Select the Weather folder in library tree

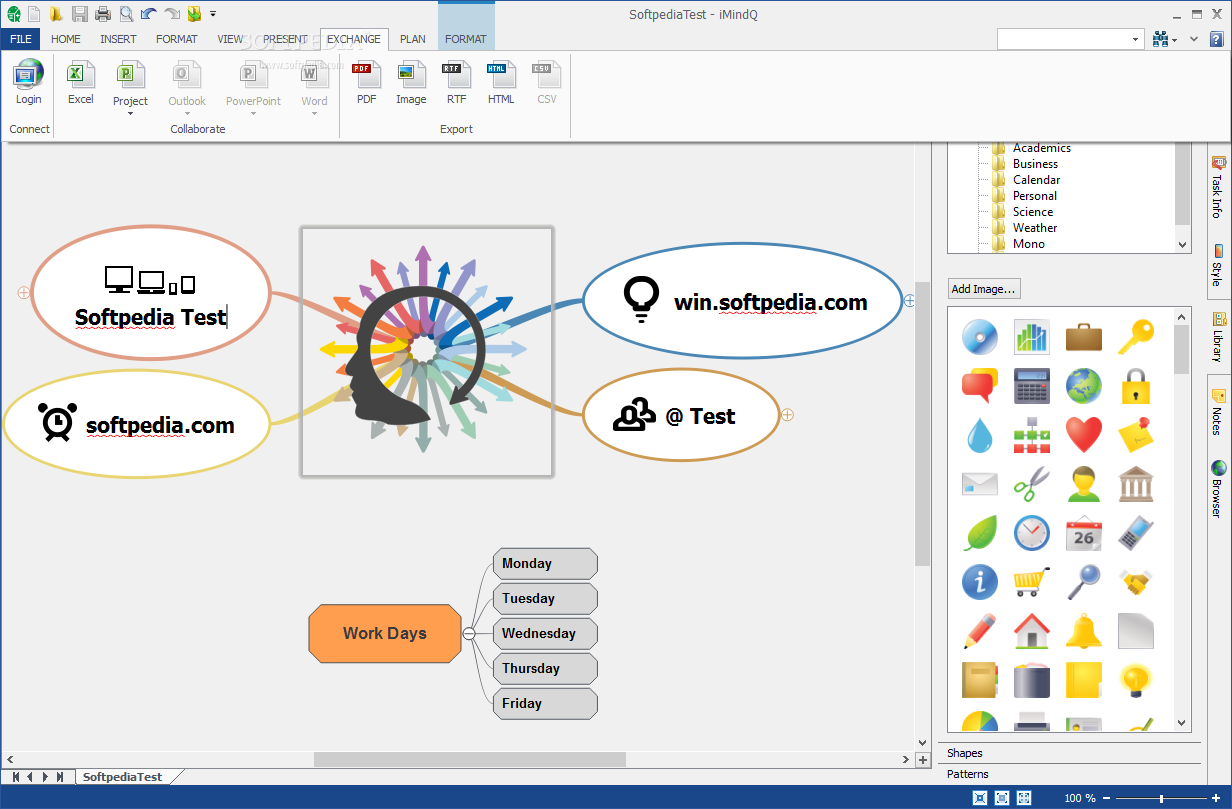click(1034, 228)
